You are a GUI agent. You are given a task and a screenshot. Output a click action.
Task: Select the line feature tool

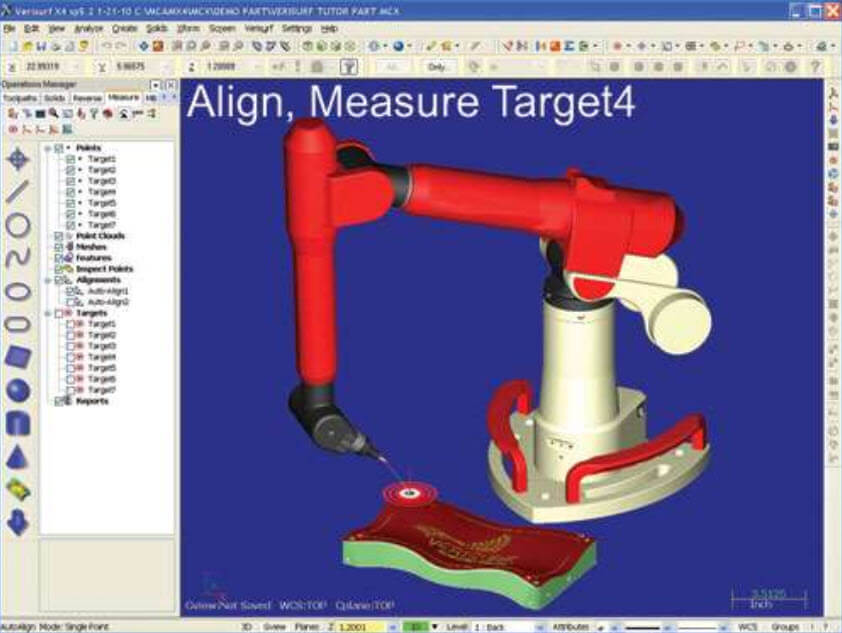coord(18,192)
